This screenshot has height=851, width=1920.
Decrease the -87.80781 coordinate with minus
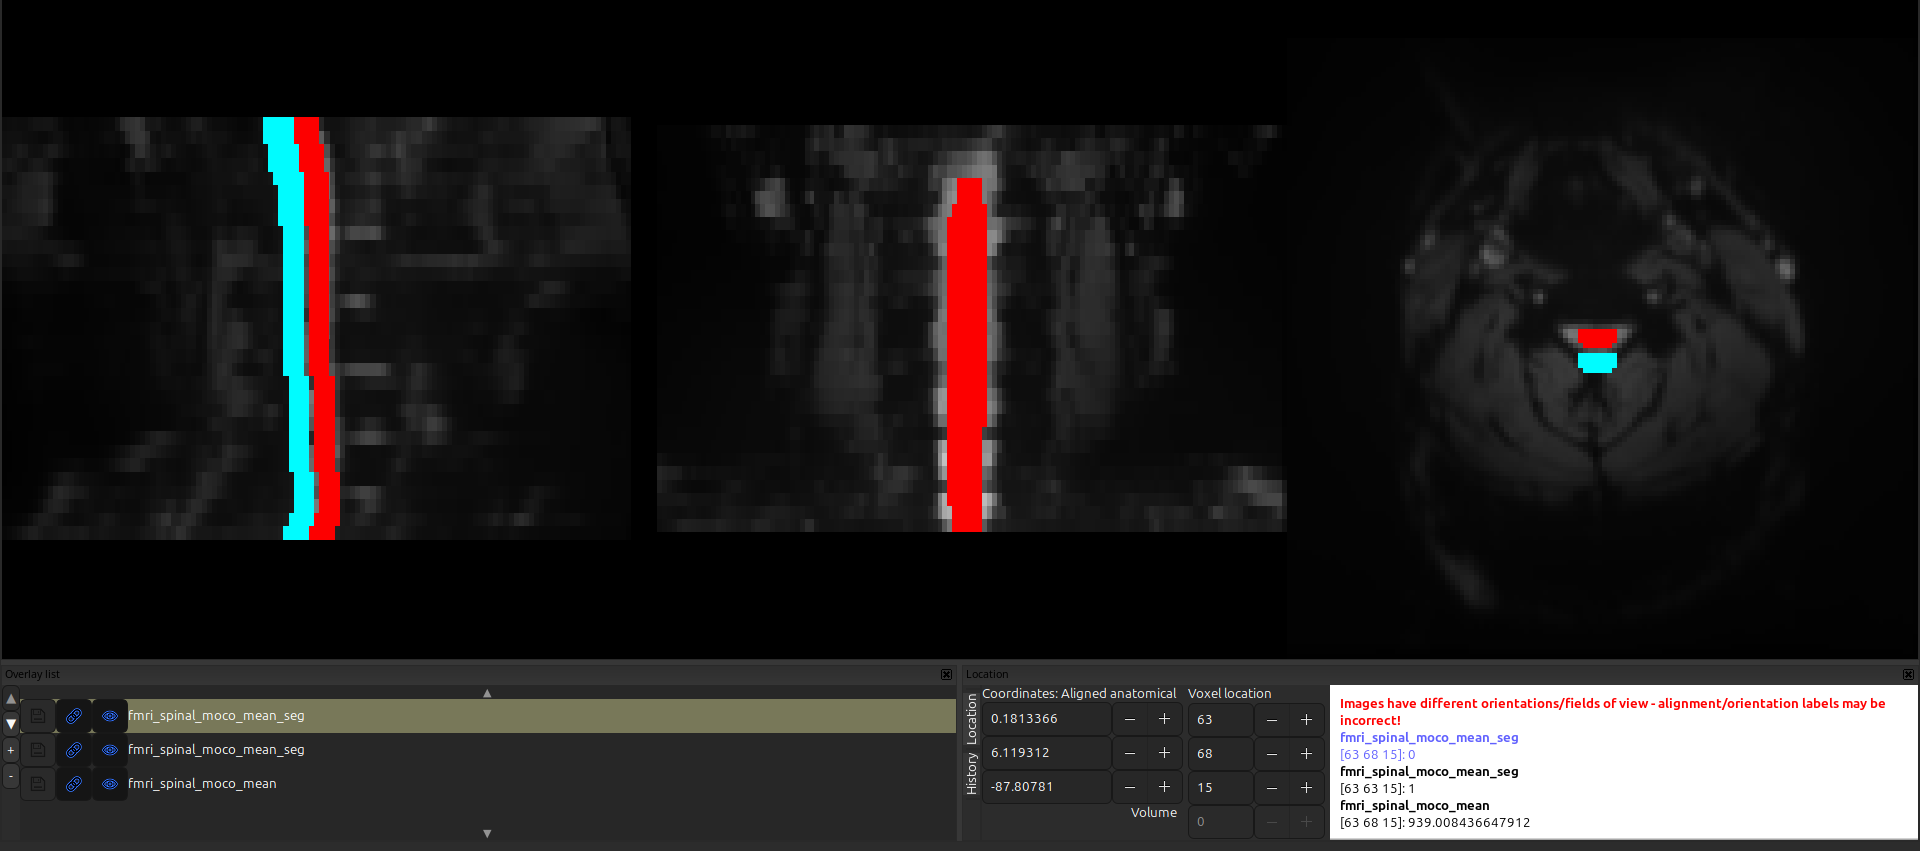(1130, 787)
